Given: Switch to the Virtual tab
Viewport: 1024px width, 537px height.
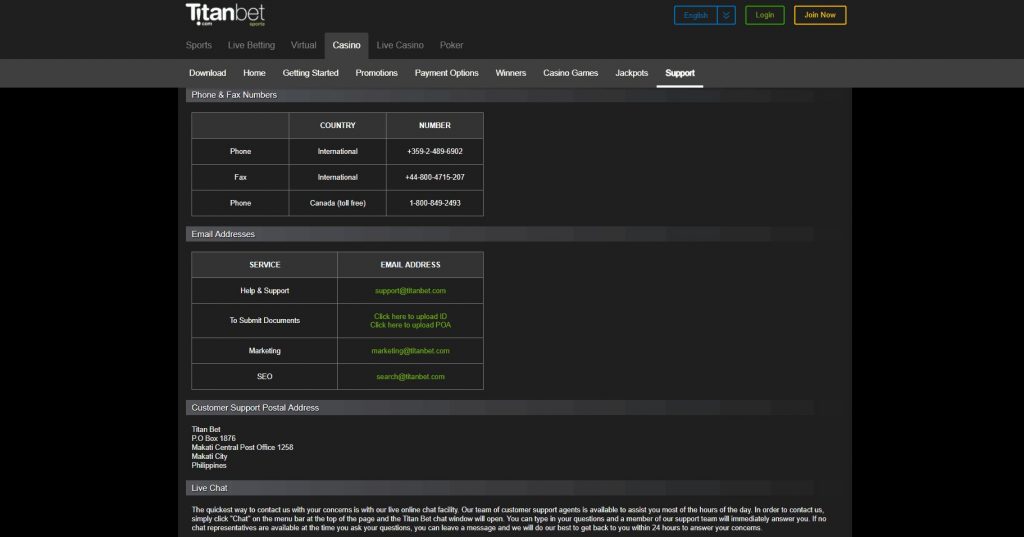Looking at the screenshot, I should (303, 45).
